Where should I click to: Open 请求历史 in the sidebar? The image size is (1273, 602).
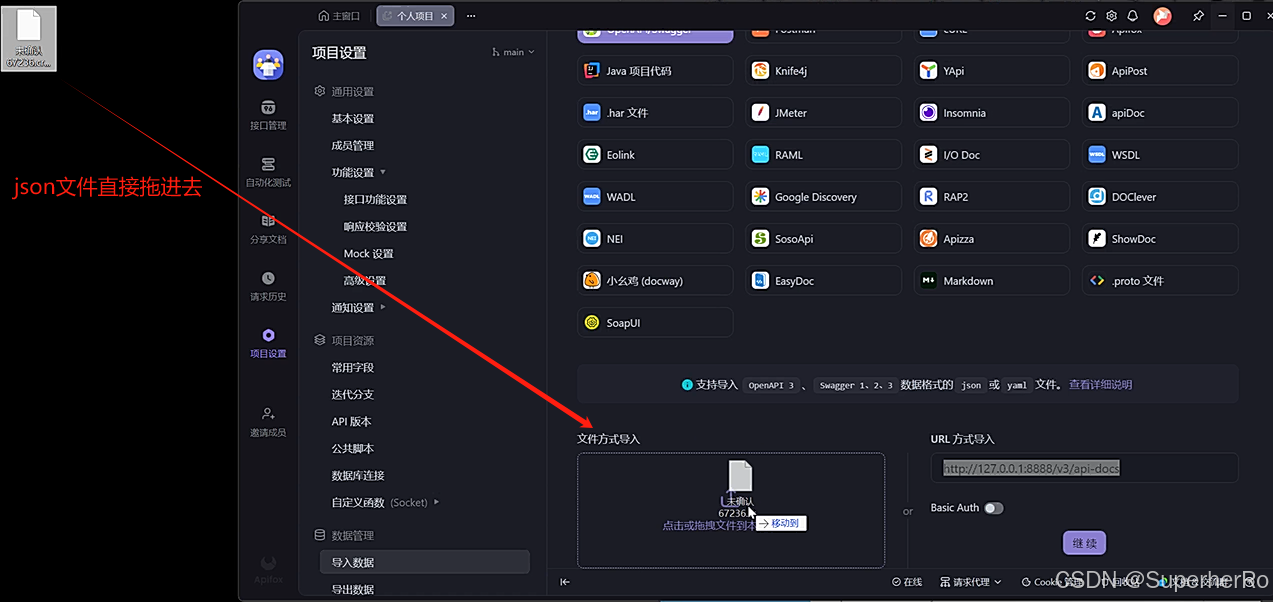pos(268,286)
